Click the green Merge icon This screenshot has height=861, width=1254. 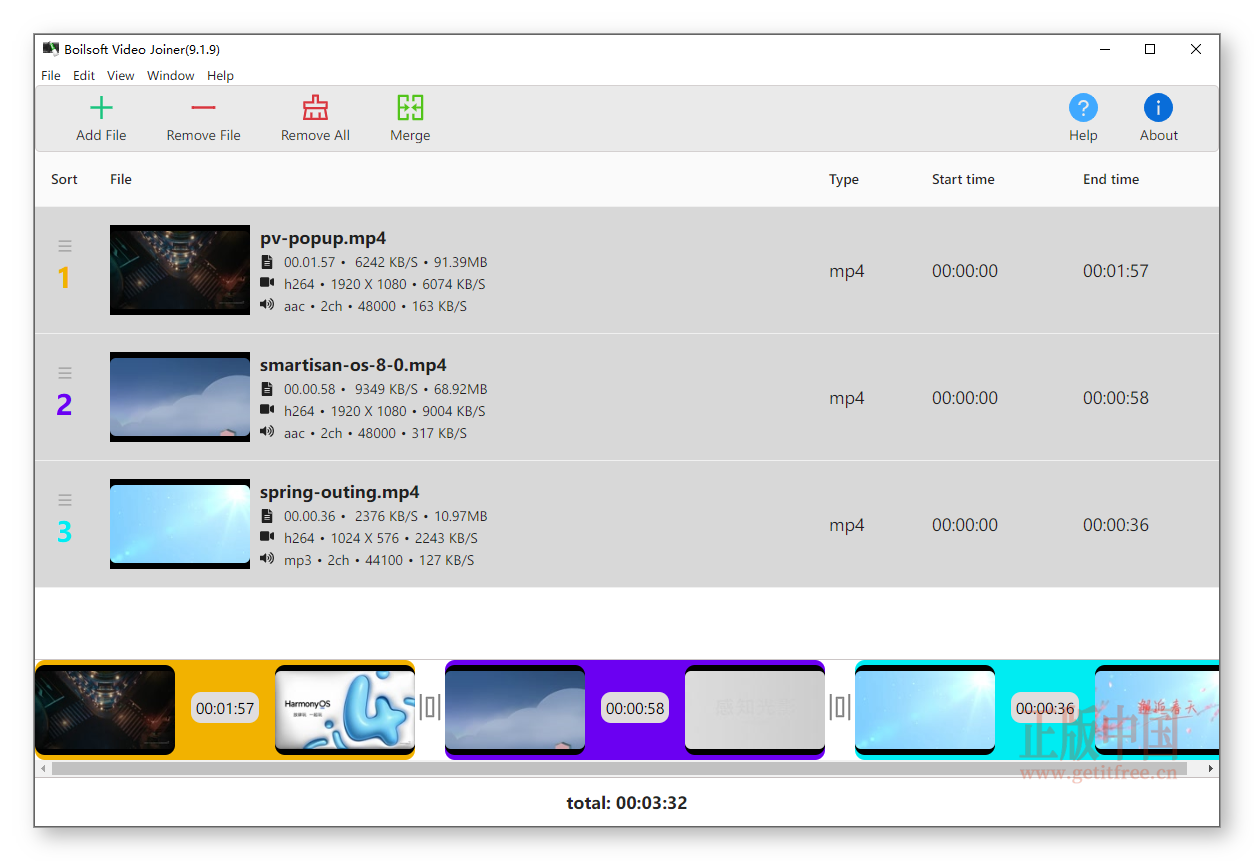(410, 108)
